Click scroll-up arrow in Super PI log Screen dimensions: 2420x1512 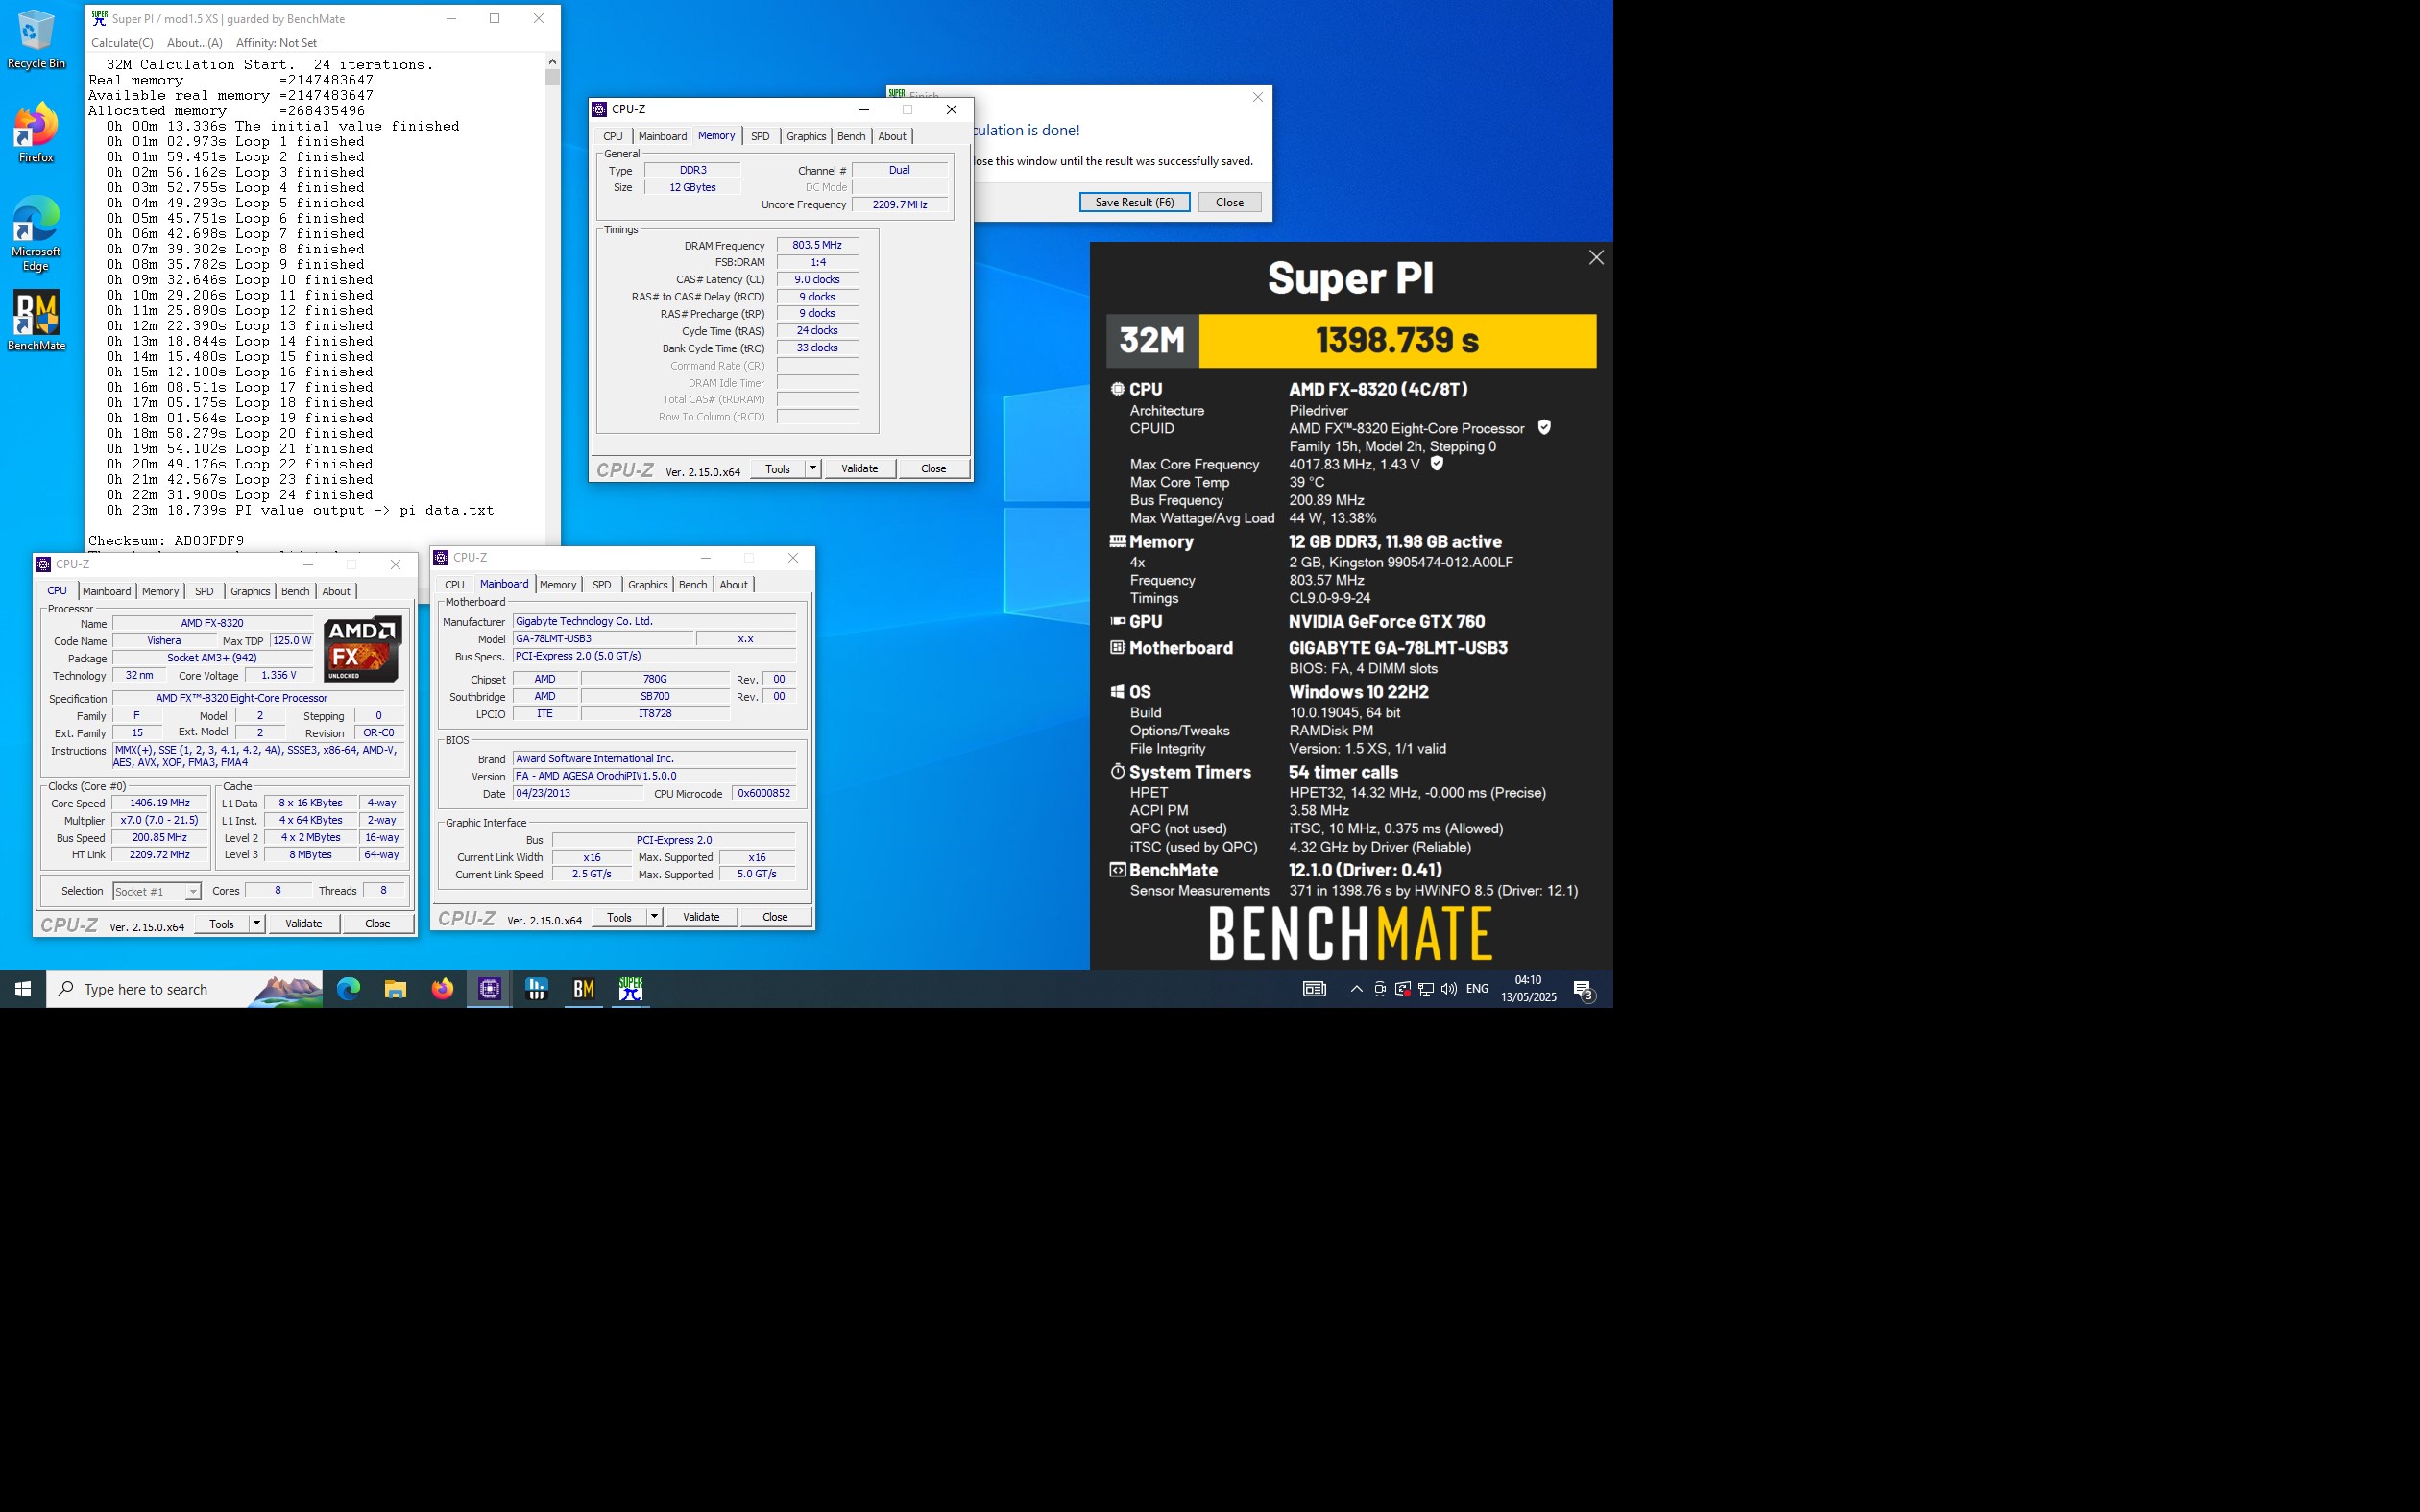(x=552, y=62)
